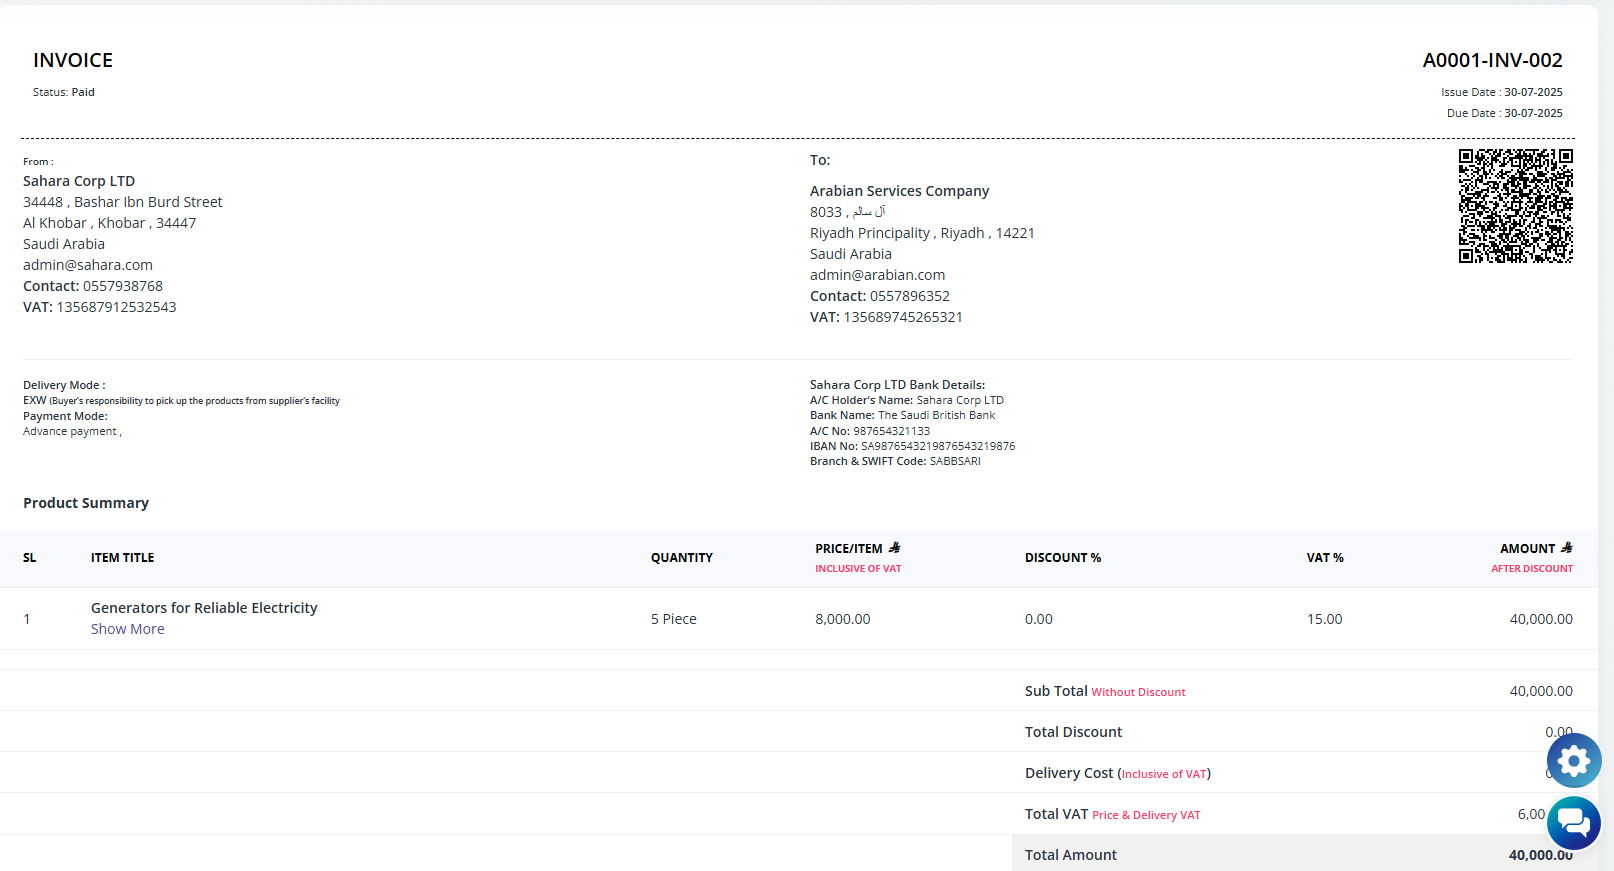Click the Total VAT label
The width and height of the screenshot is (1614, 871).
1056,814
